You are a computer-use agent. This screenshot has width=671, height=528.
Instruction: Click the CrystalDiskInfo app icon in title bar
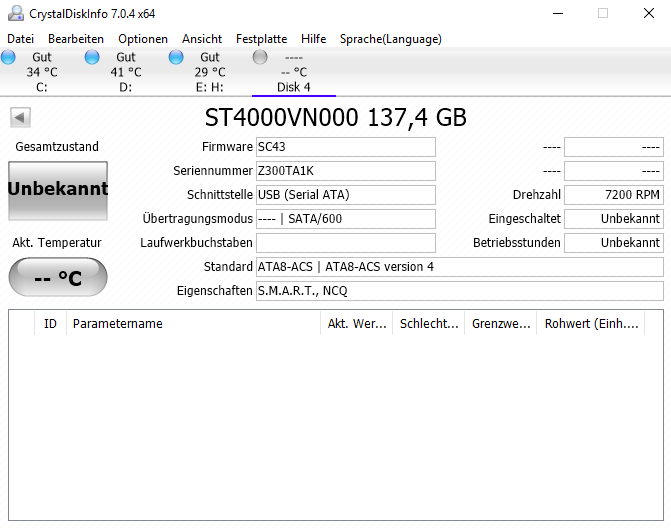[16, 13]
